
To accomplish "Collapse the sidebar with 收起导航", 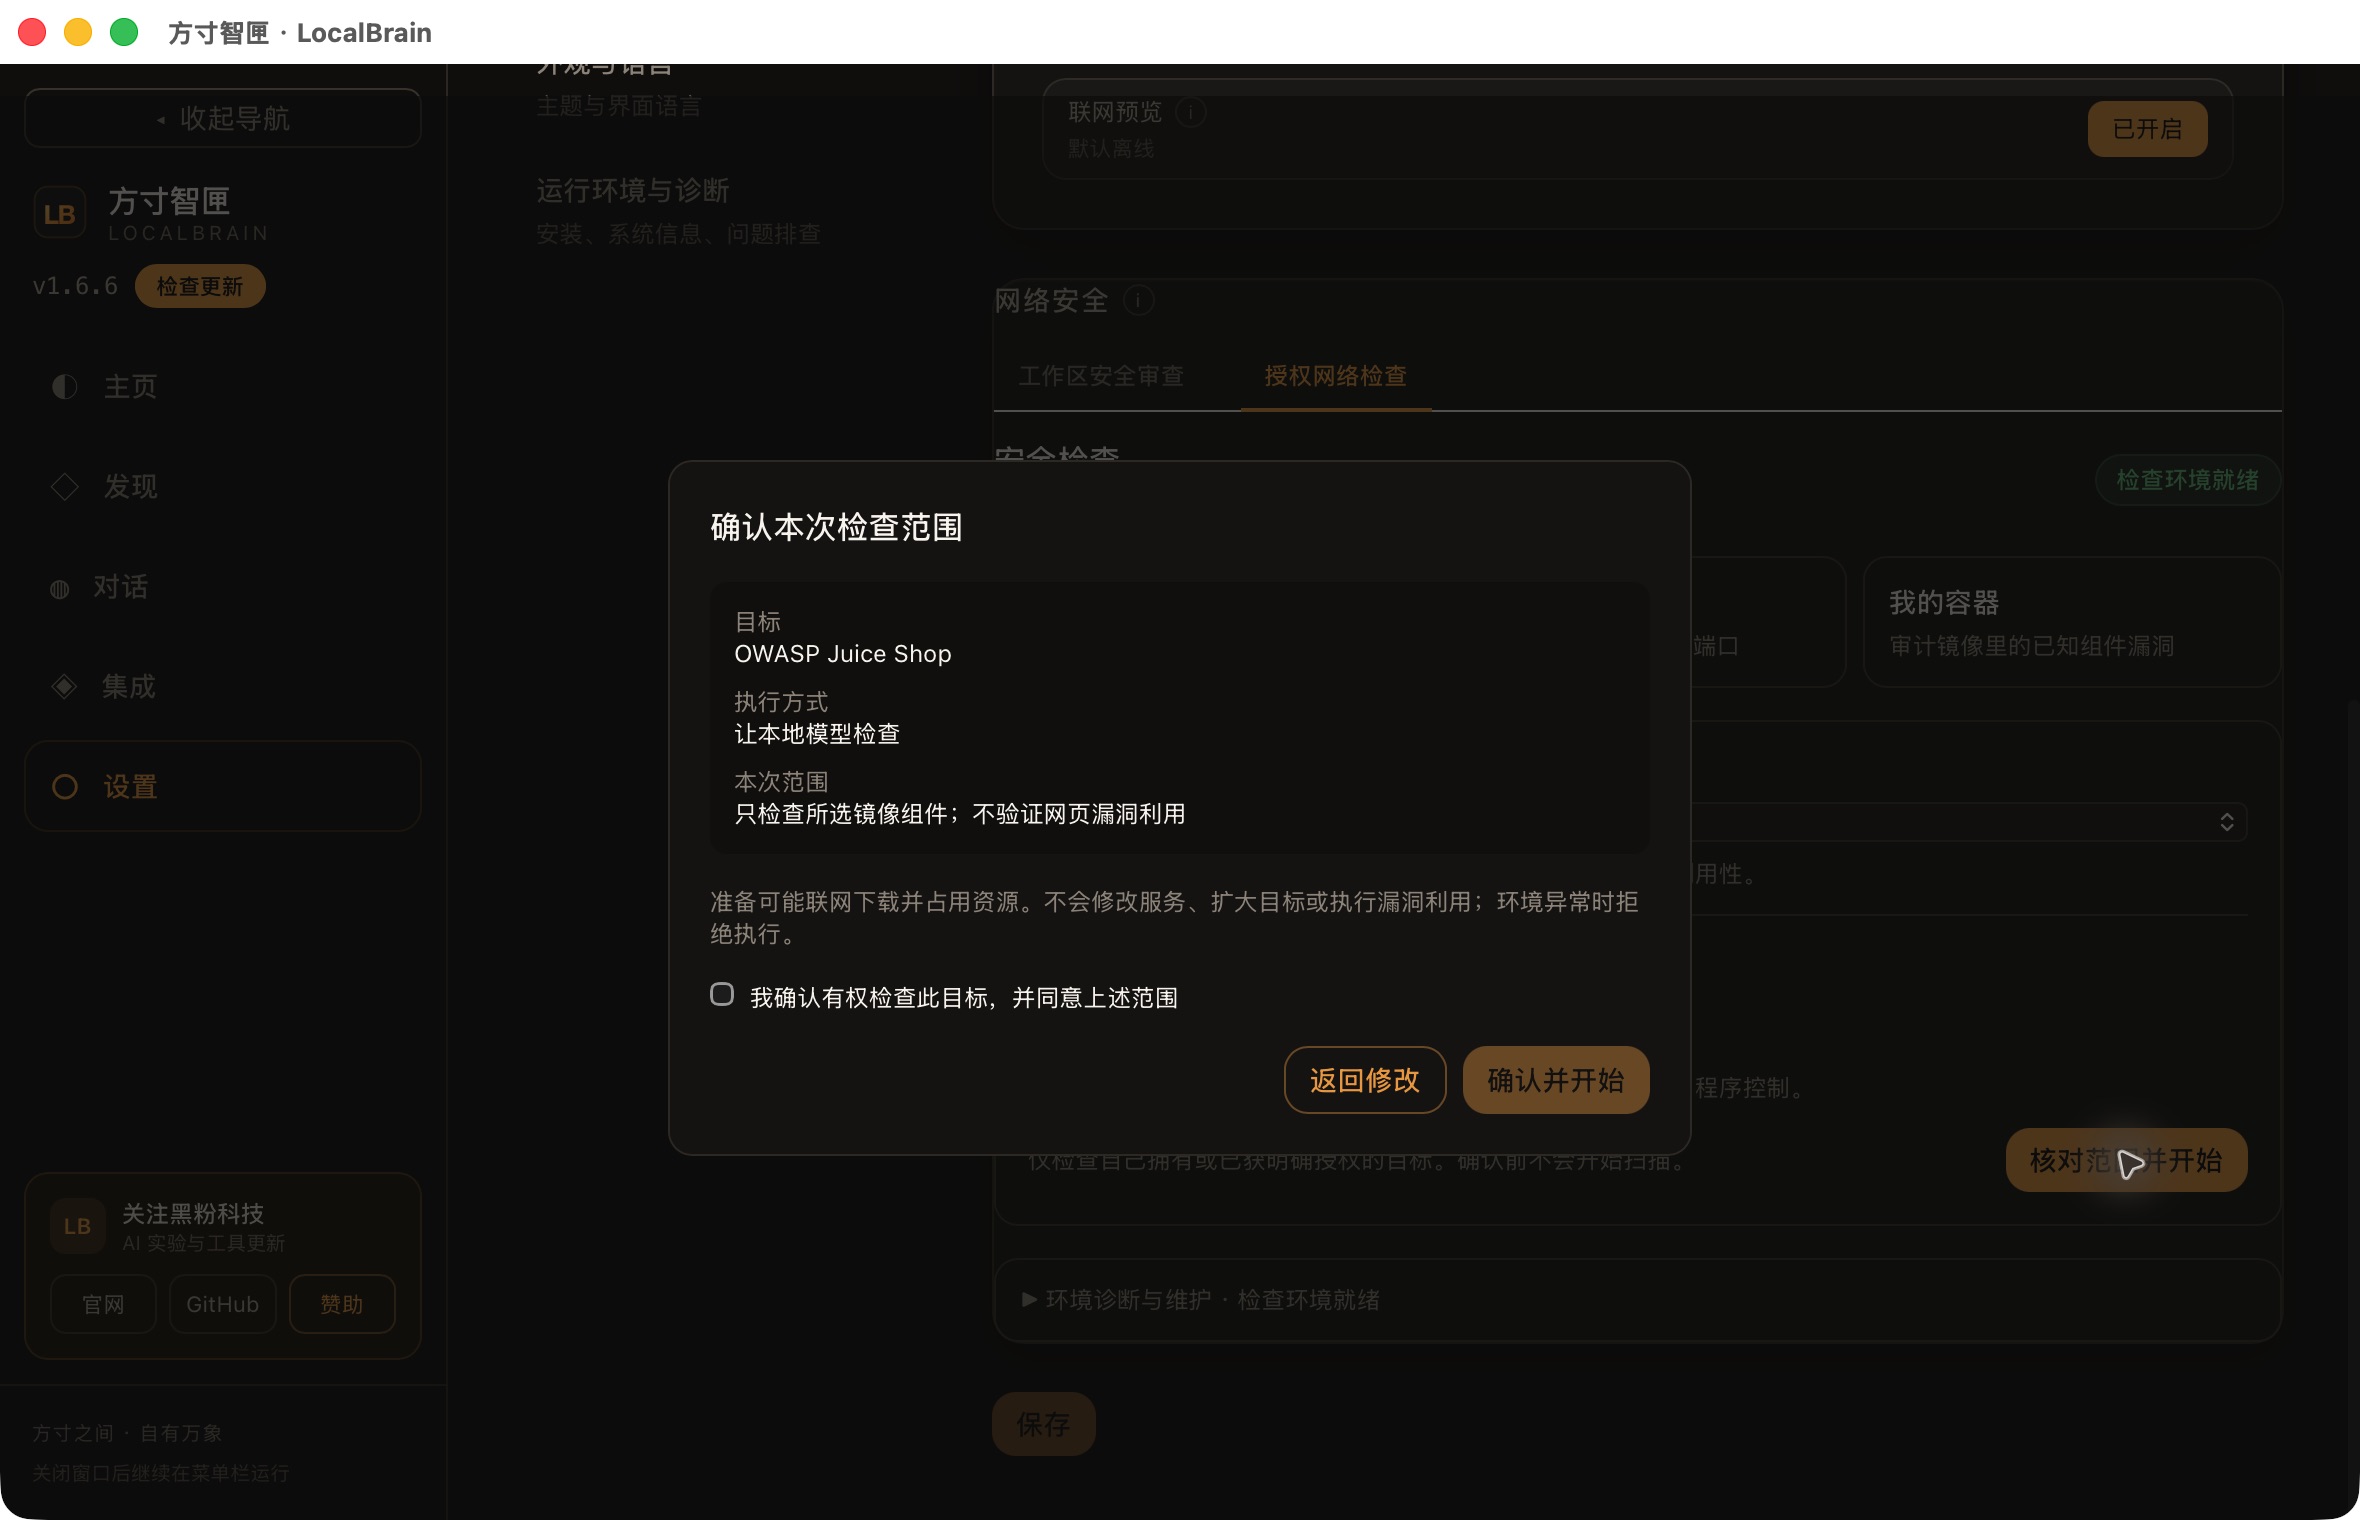I will pyautogui.click(x=223, y=119).
